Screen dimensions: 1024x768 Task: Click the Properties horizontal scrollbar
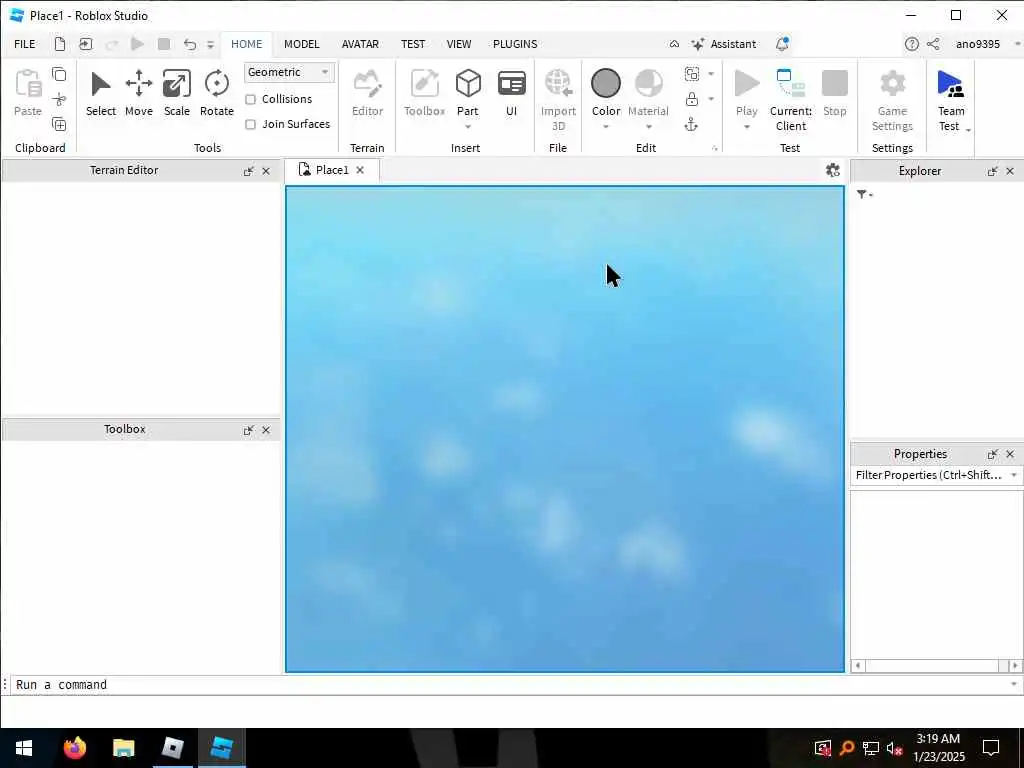[937, 665]
